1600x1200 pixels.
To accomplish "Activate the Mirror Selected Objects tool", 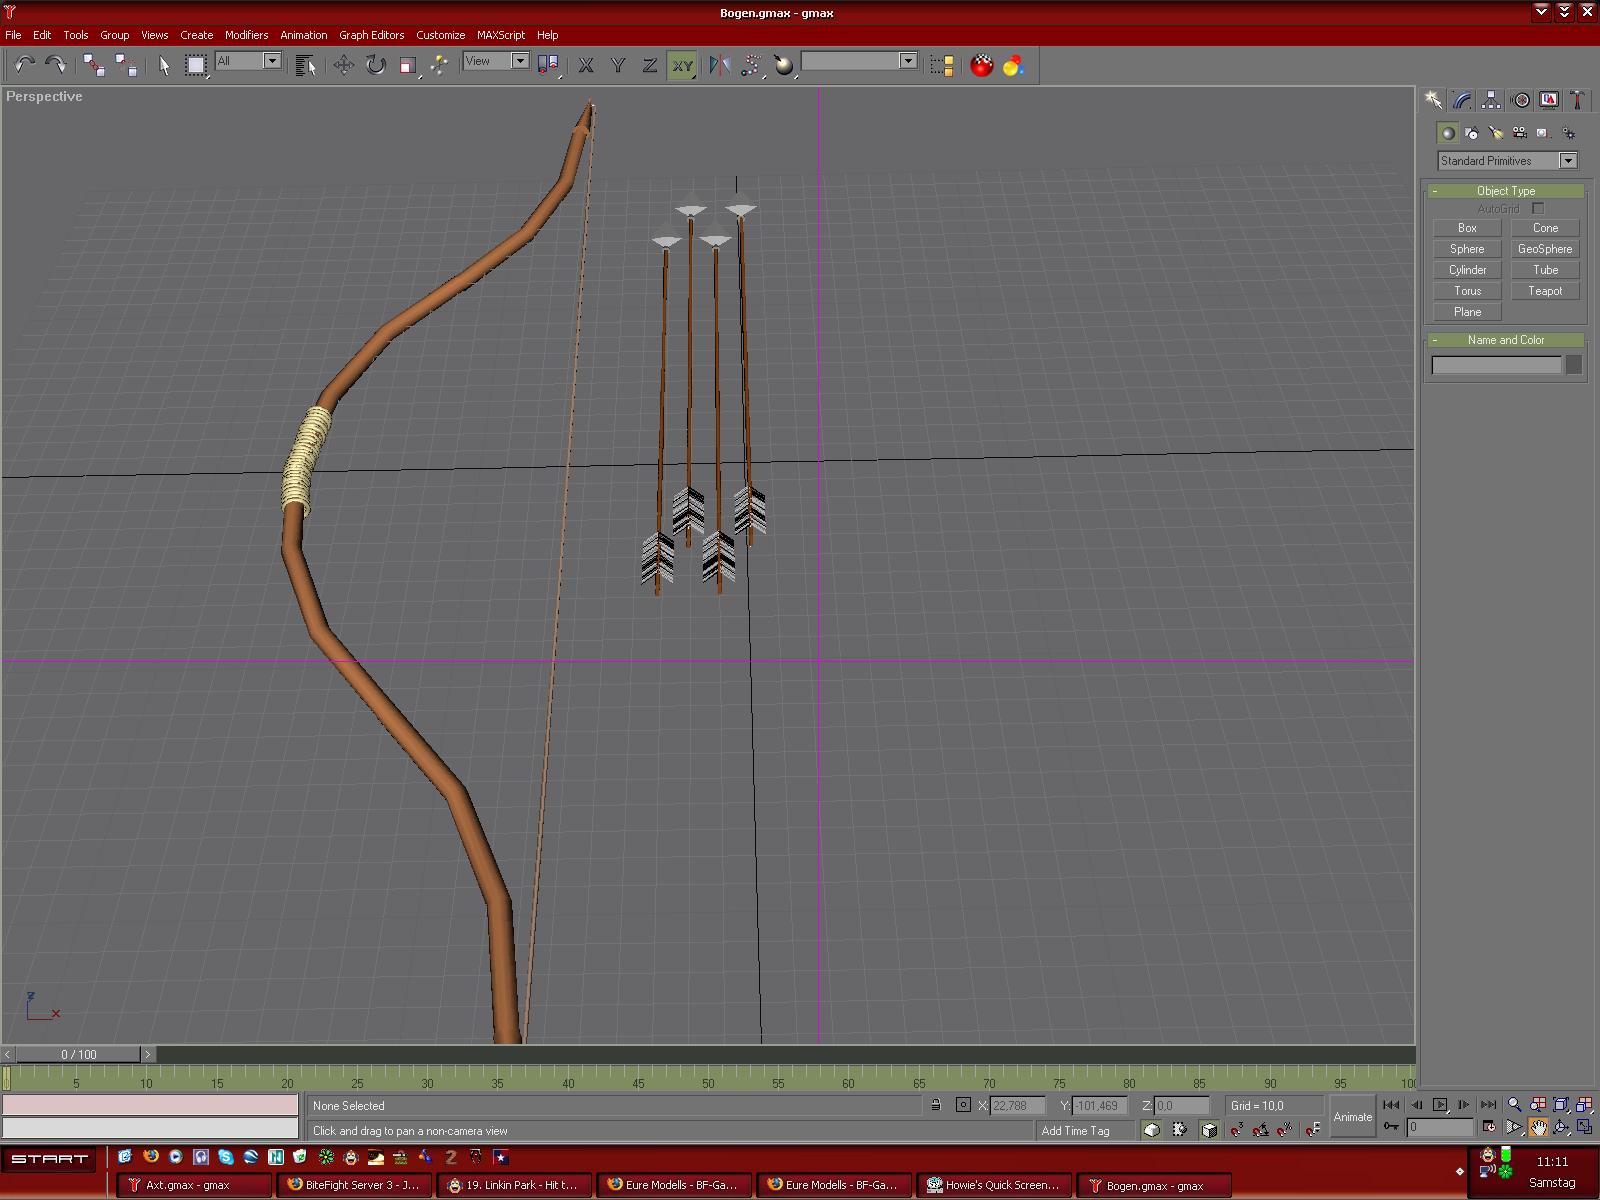I will coord(719,66).
